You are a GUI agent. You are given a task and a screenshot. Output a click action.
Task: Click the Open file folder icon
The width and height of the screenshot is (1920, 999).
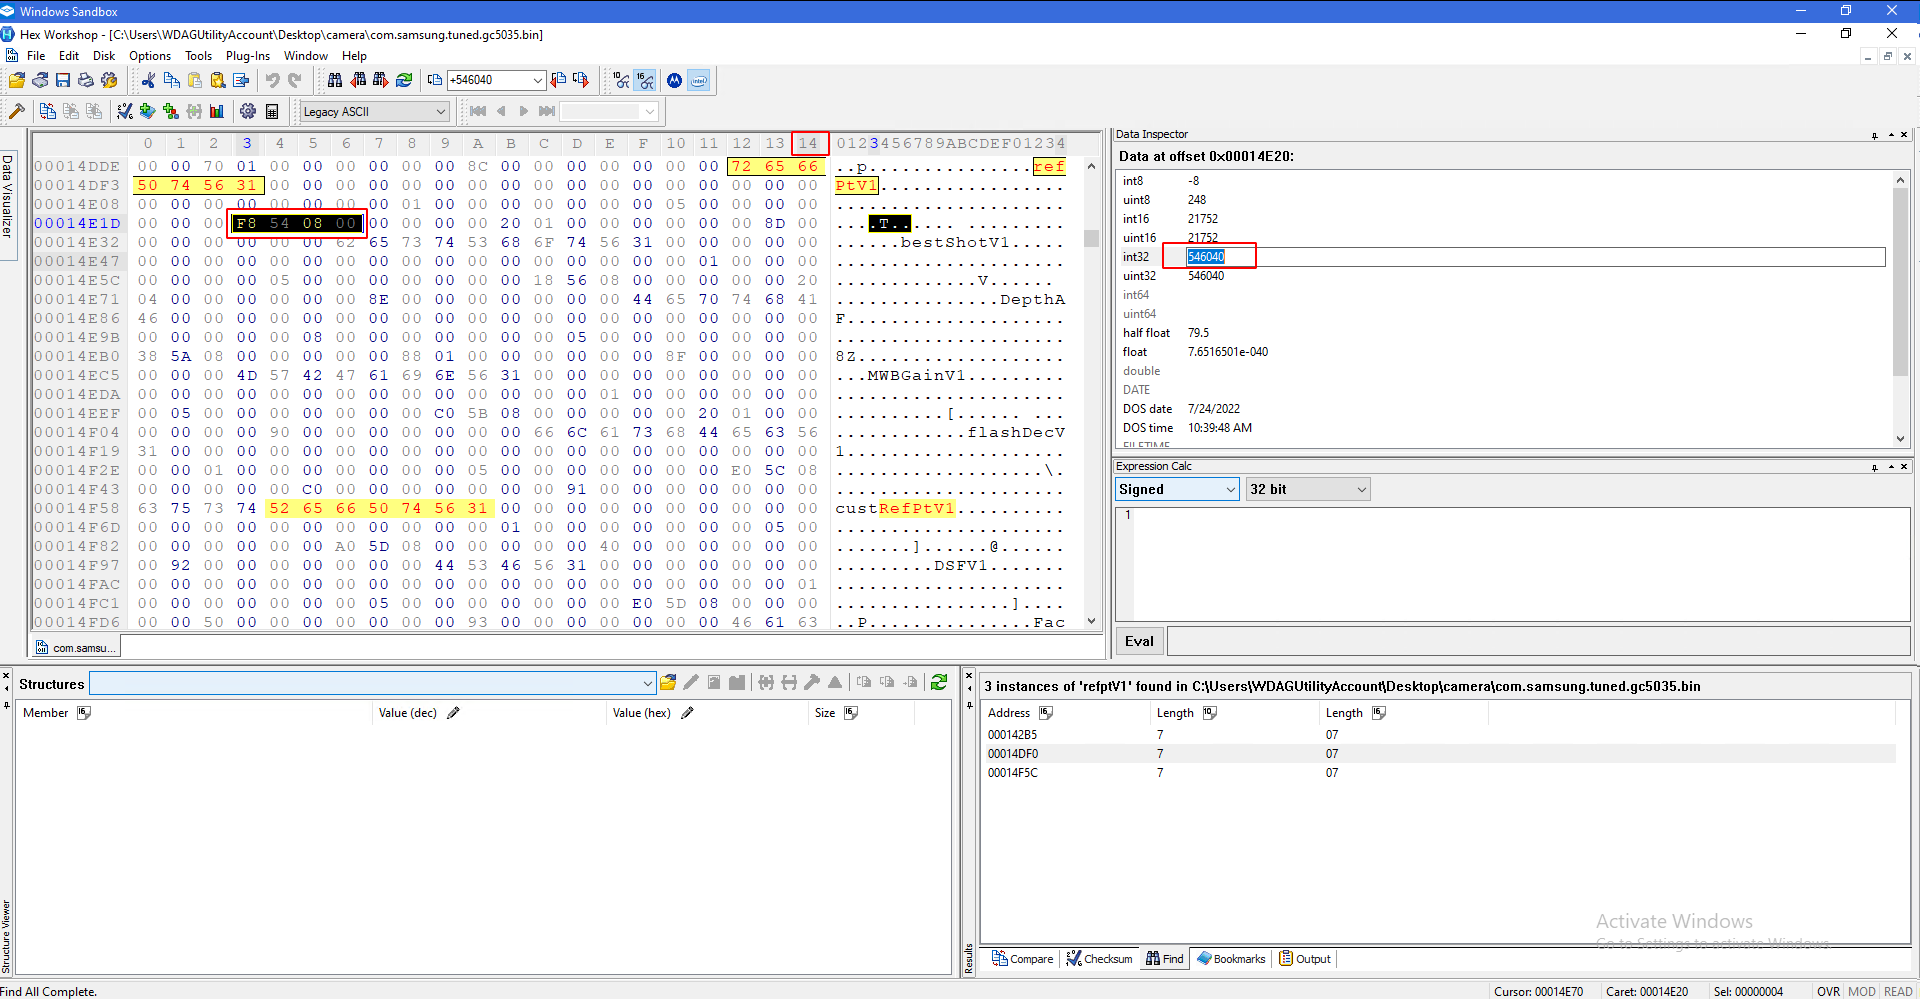tap(17, 80)
